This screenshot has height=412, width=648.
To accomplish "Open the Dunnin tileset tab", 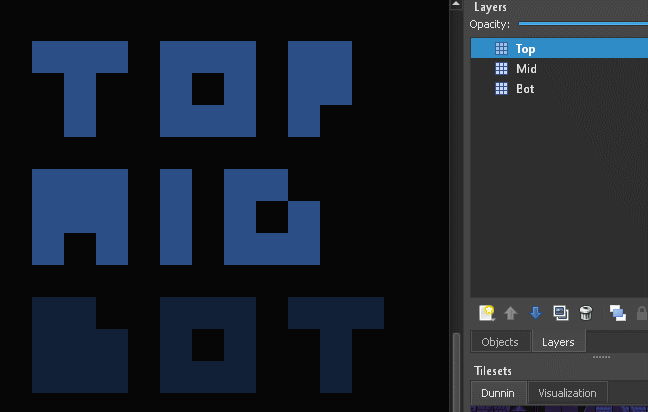I will pyautogui.click(x=498, y=393).
